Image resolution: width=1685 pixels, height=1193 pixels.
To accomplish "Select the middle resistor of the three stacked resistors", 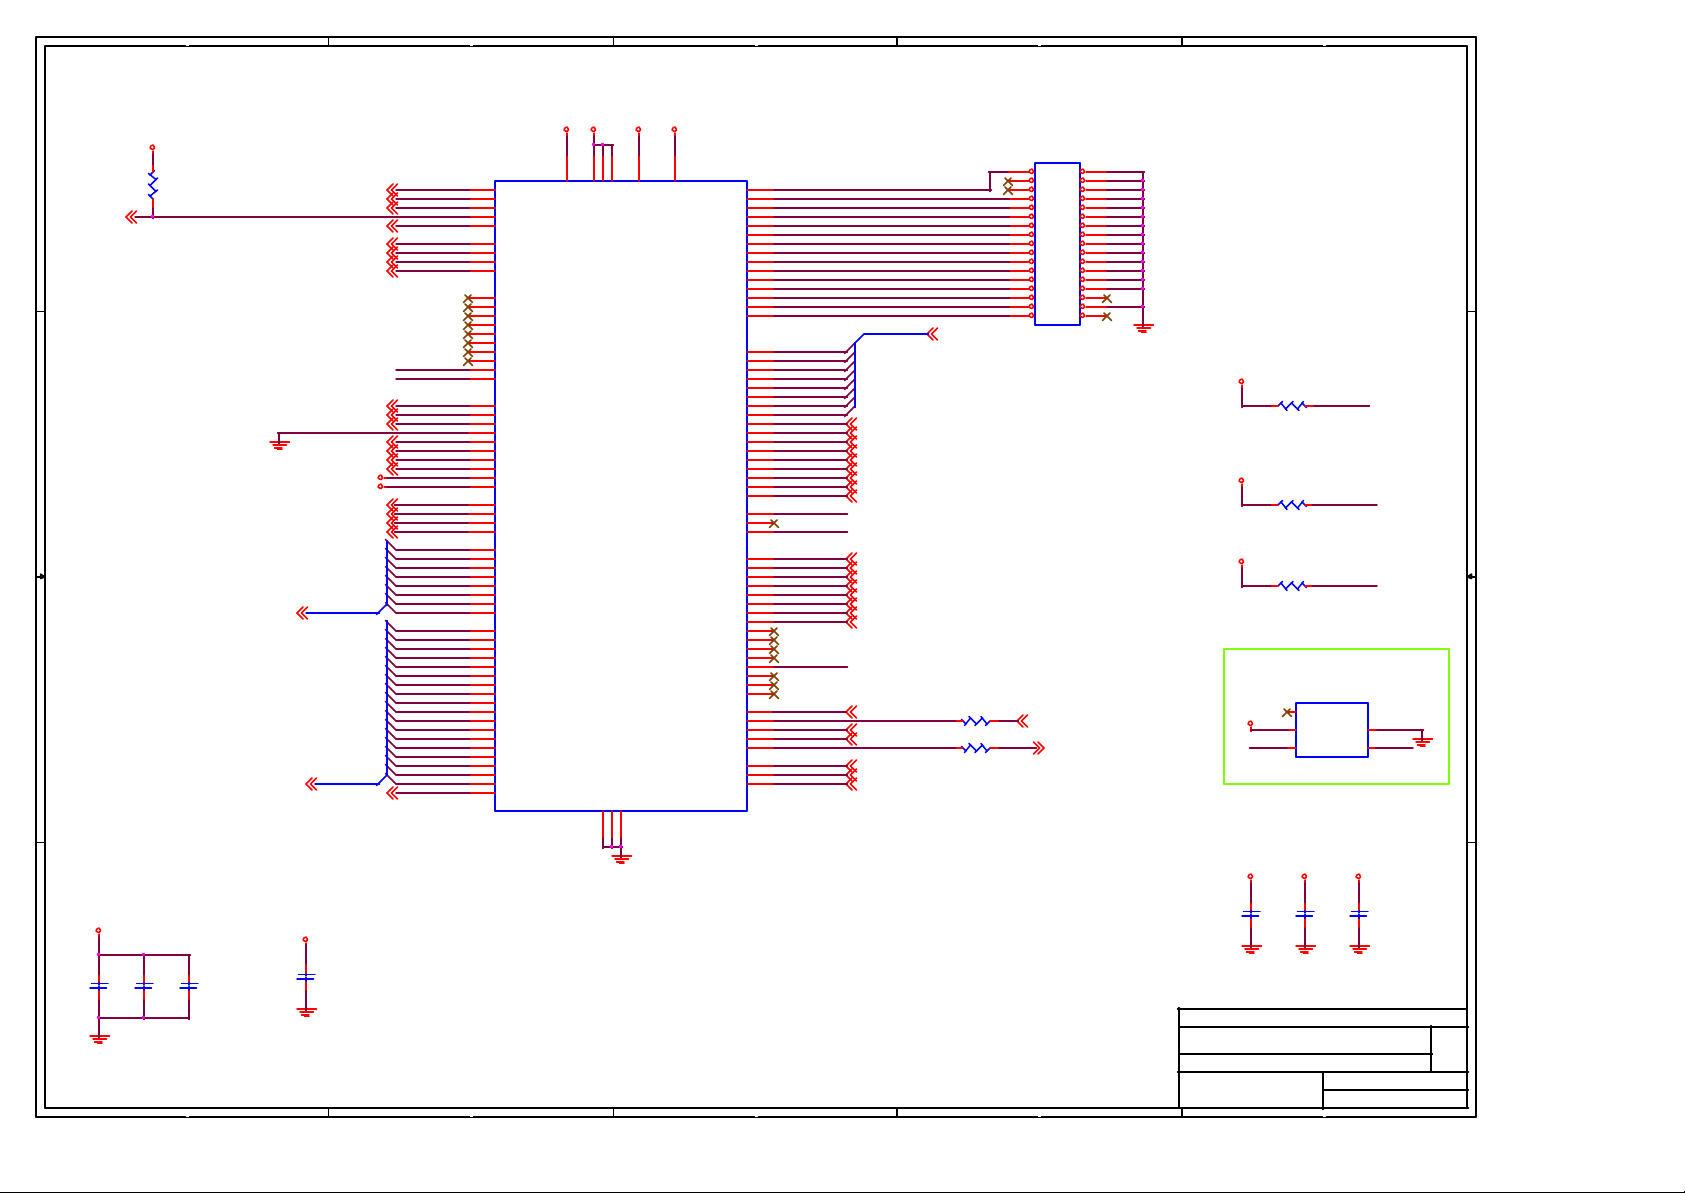I will (1292, 505).
